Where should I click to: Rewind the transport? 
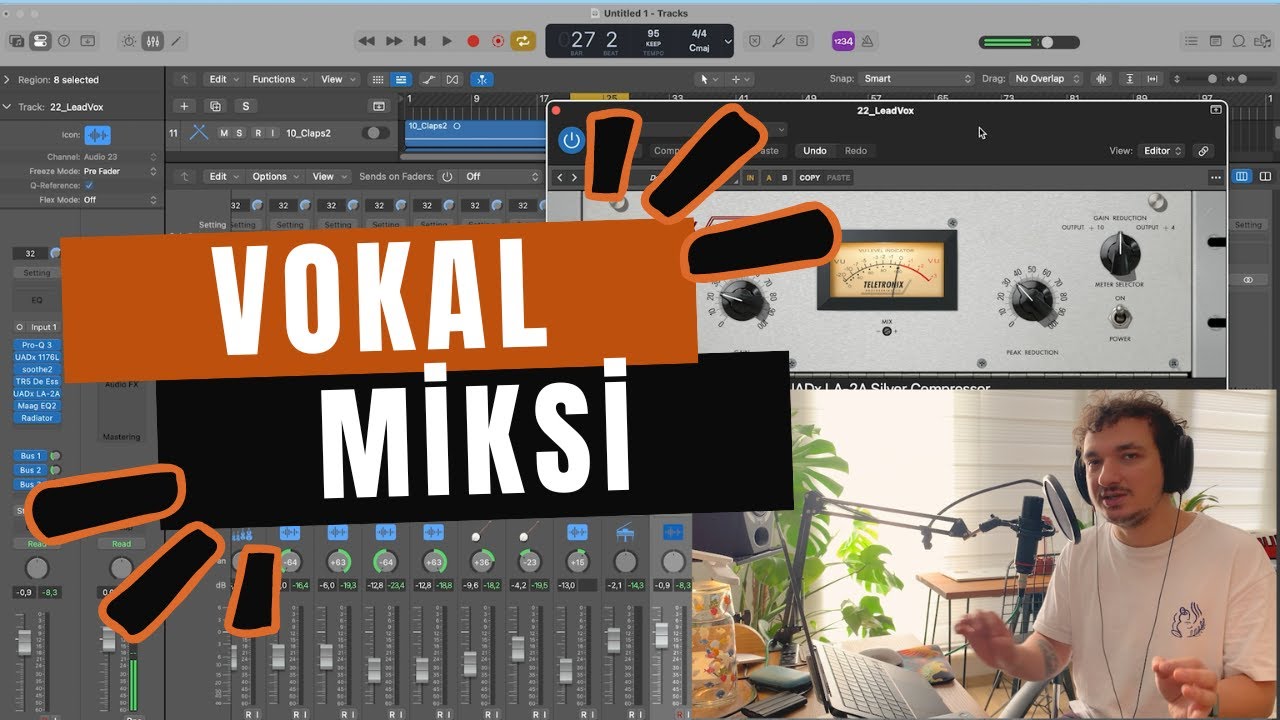tap(366, 41)
